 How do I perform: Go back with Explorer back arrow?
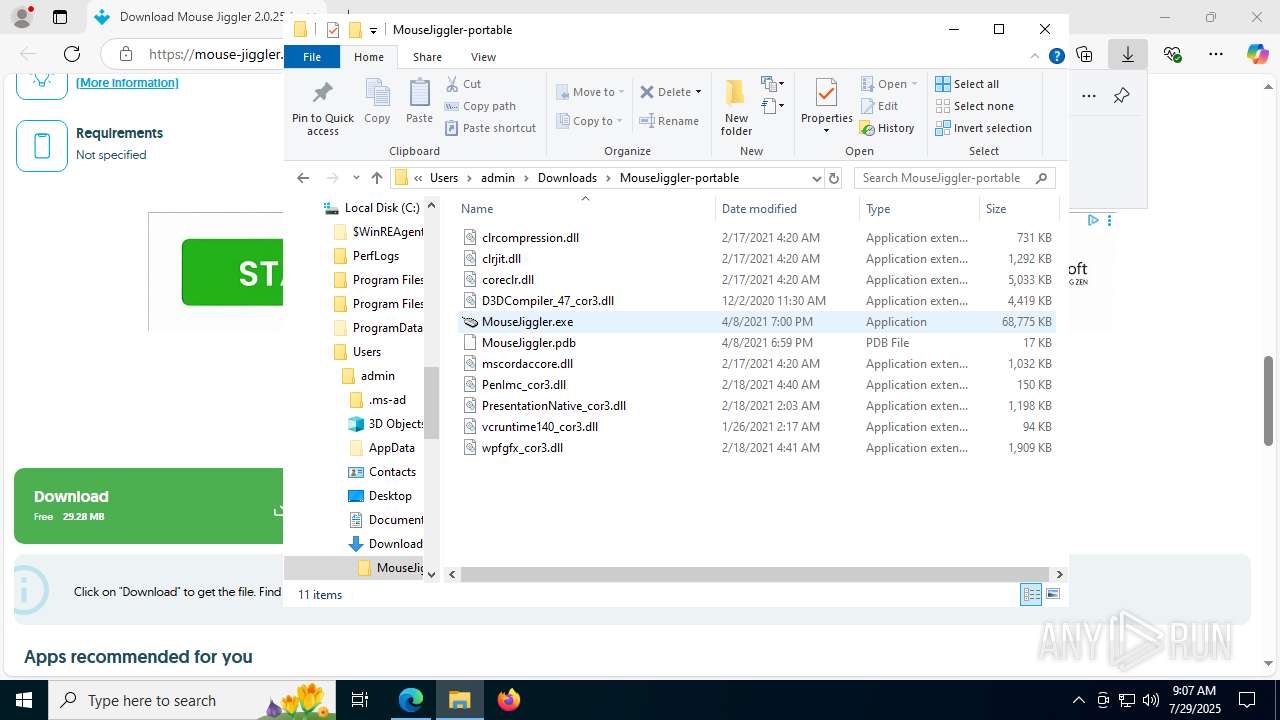pyautogui.click(x=303, y=178)
